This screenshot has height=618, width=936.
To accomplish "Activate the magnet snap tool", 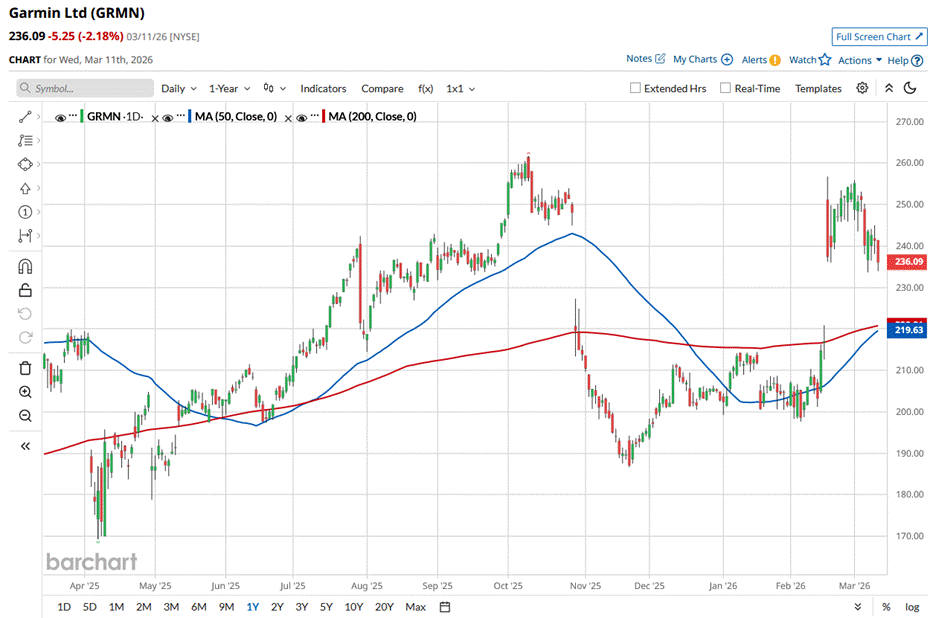I will (x=25, y=267).
